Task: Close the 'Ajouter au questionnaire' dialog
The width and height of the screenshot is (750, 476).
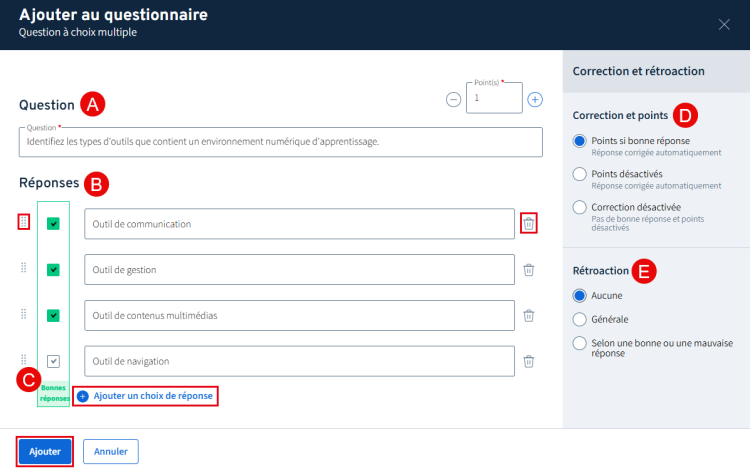Action: click(x=724, y=25)
